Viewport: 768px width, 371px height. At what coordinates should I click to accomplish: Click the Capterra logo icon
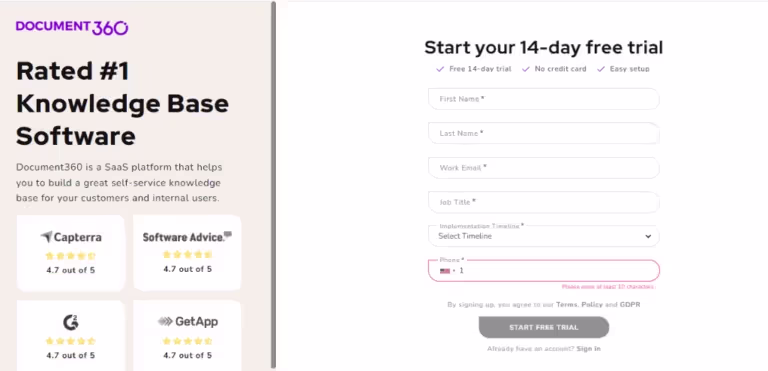47,237
